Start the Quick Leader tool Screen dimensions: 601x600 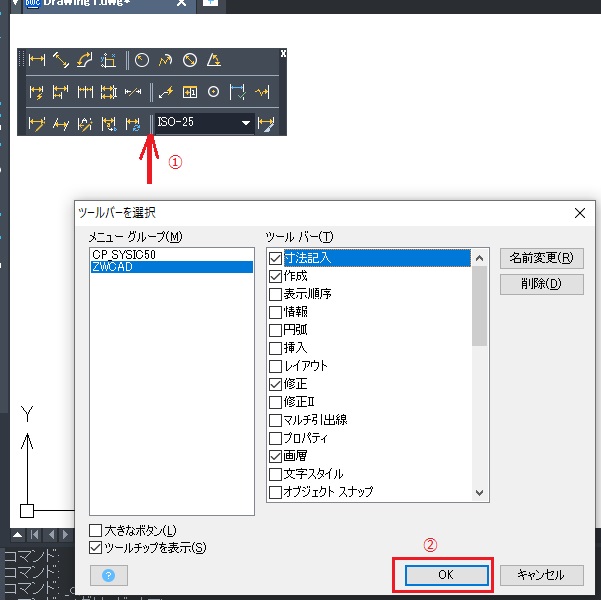[166, 92]
